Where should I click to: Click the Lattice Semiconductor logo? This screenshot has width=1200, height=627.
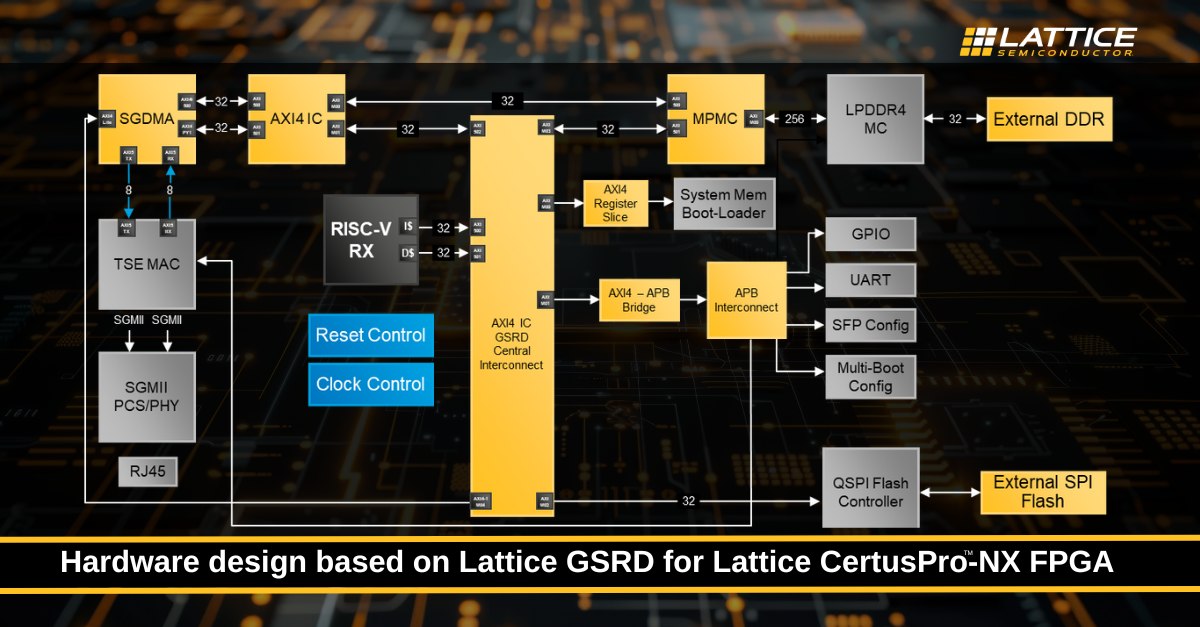[x=1048, y=41]
